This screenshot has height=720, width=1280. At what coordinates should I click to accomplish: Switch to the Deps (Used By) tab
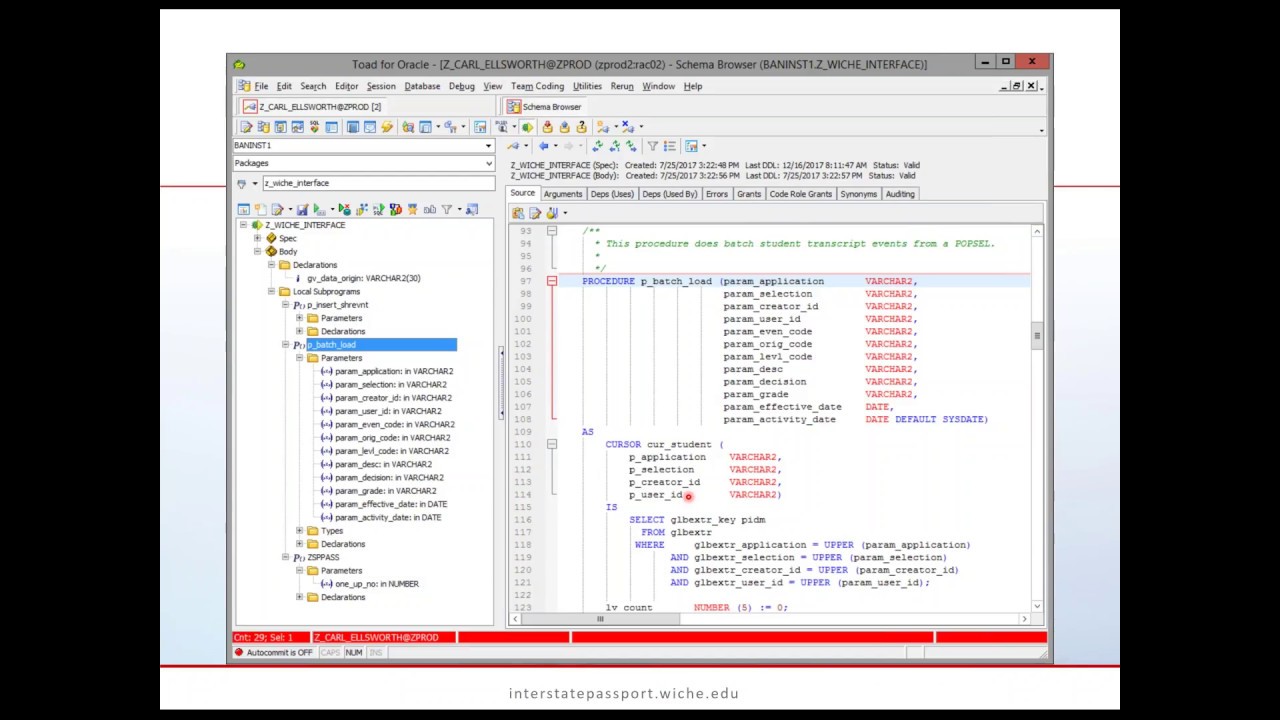click(x=669, y=194)
